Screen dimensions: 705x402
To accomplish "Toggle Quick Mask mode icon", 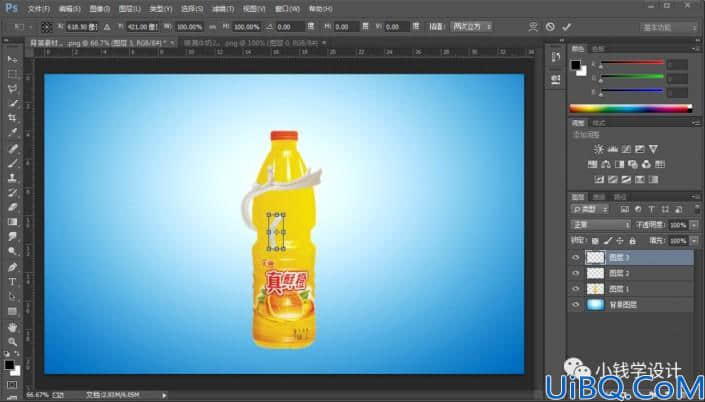I will 12,385.
